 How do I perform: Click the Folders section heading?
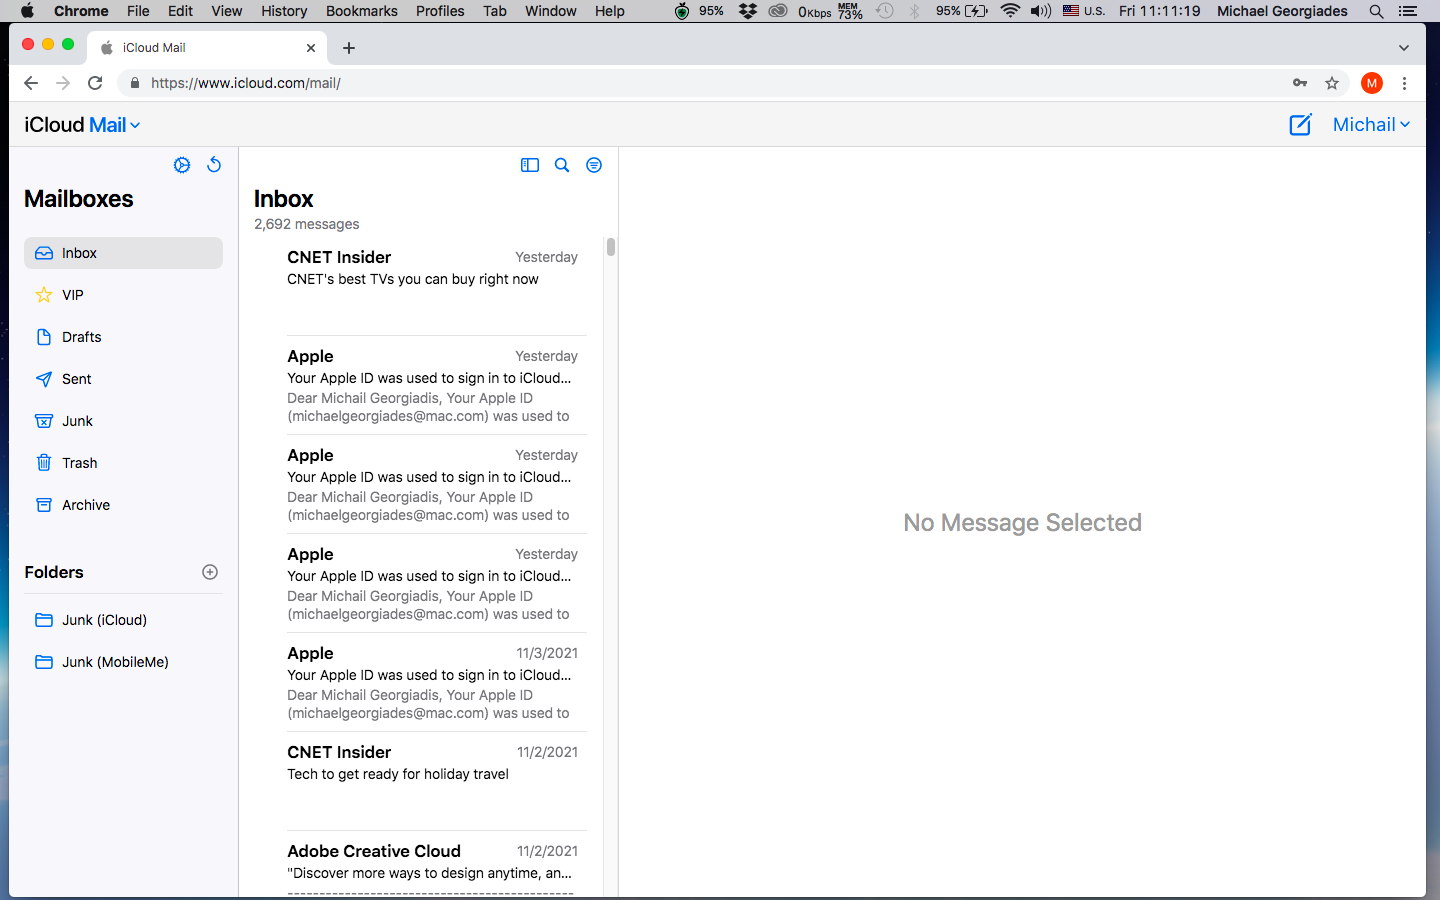tap(54, 572)
